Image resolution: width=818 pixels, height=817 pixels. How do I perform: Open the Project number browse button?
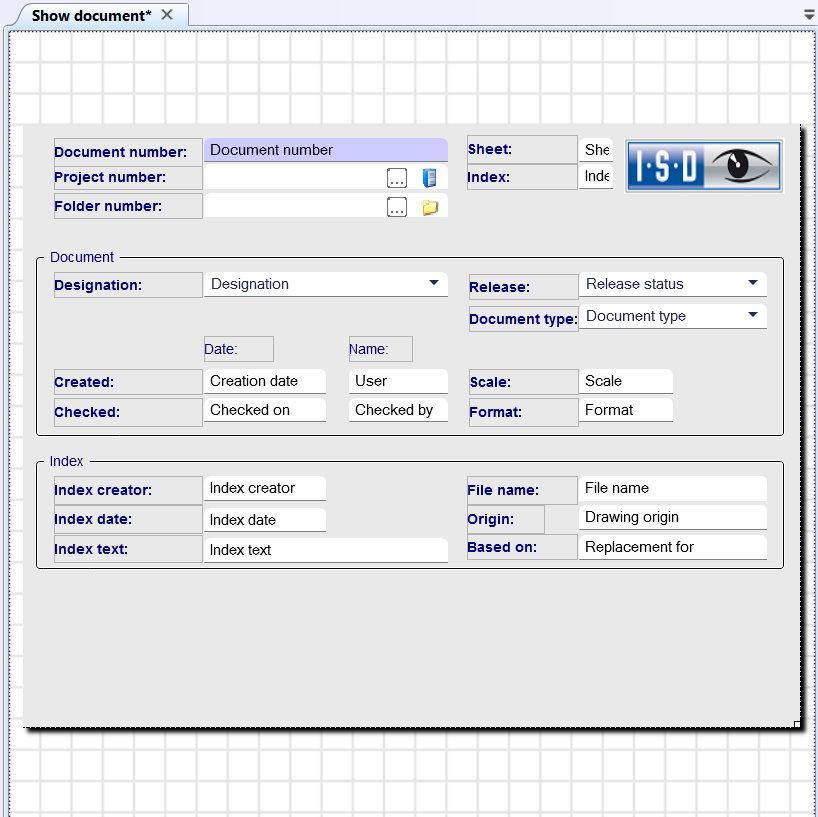(397, 178)
